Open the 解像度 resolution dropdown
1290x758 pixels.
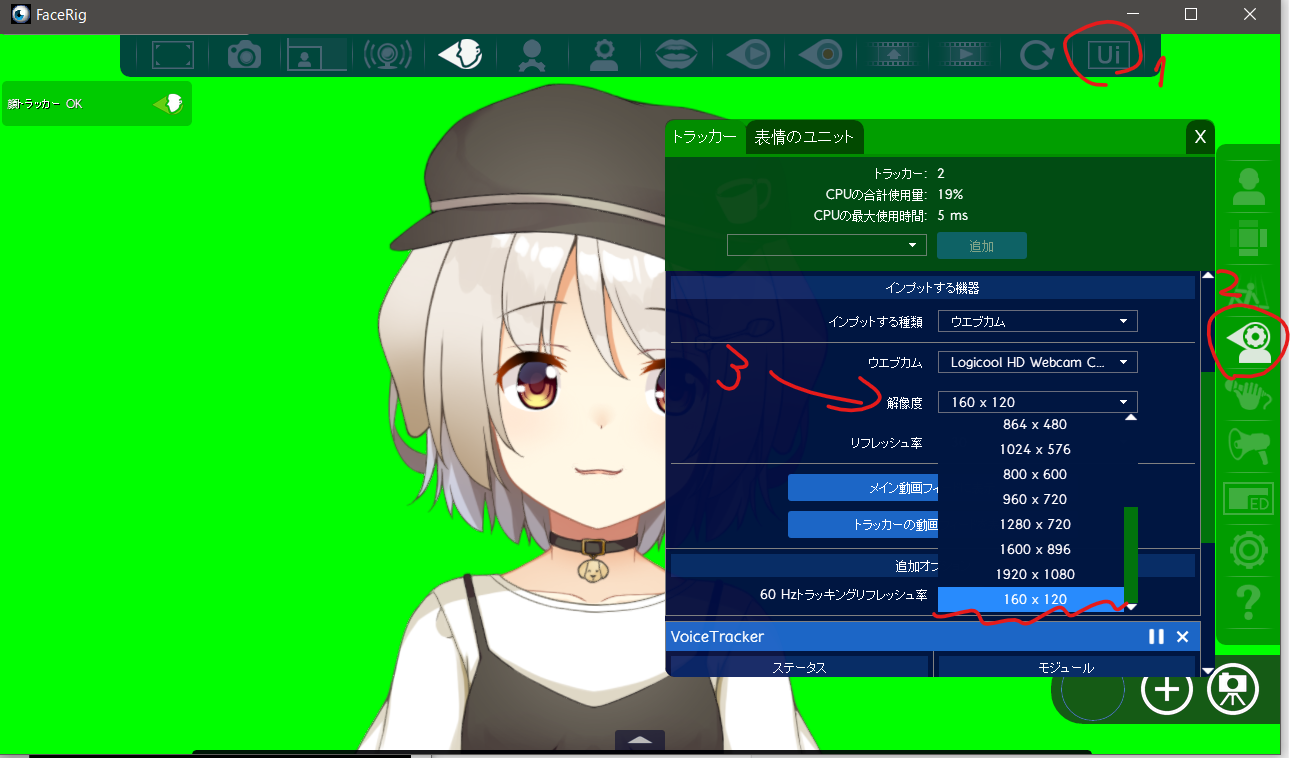(1037, 402)
